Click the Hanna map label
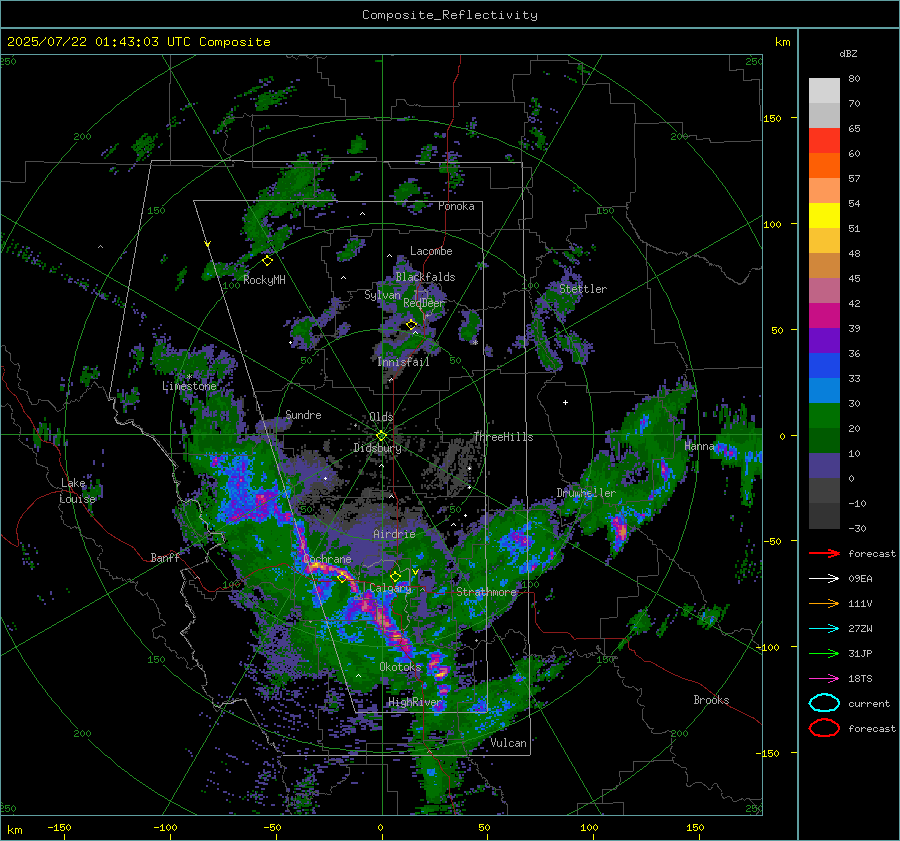This screenshot has height=841, width=900. coord(700,446)
